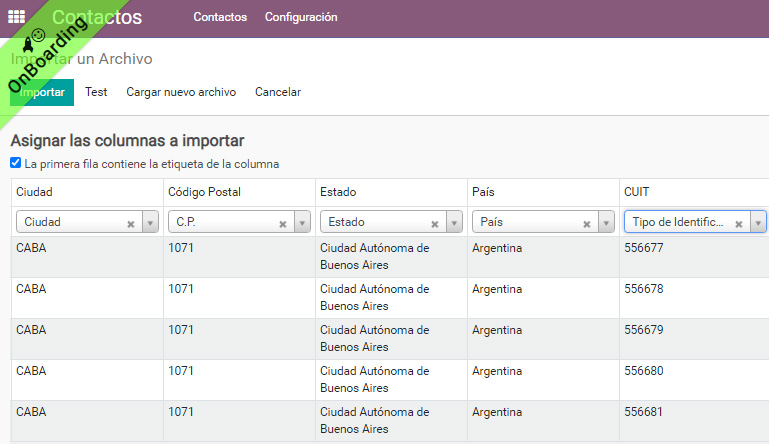Expand the País mapping dropdown arrow
Viewport: 769px width, 444px height.
click(606, 222)
